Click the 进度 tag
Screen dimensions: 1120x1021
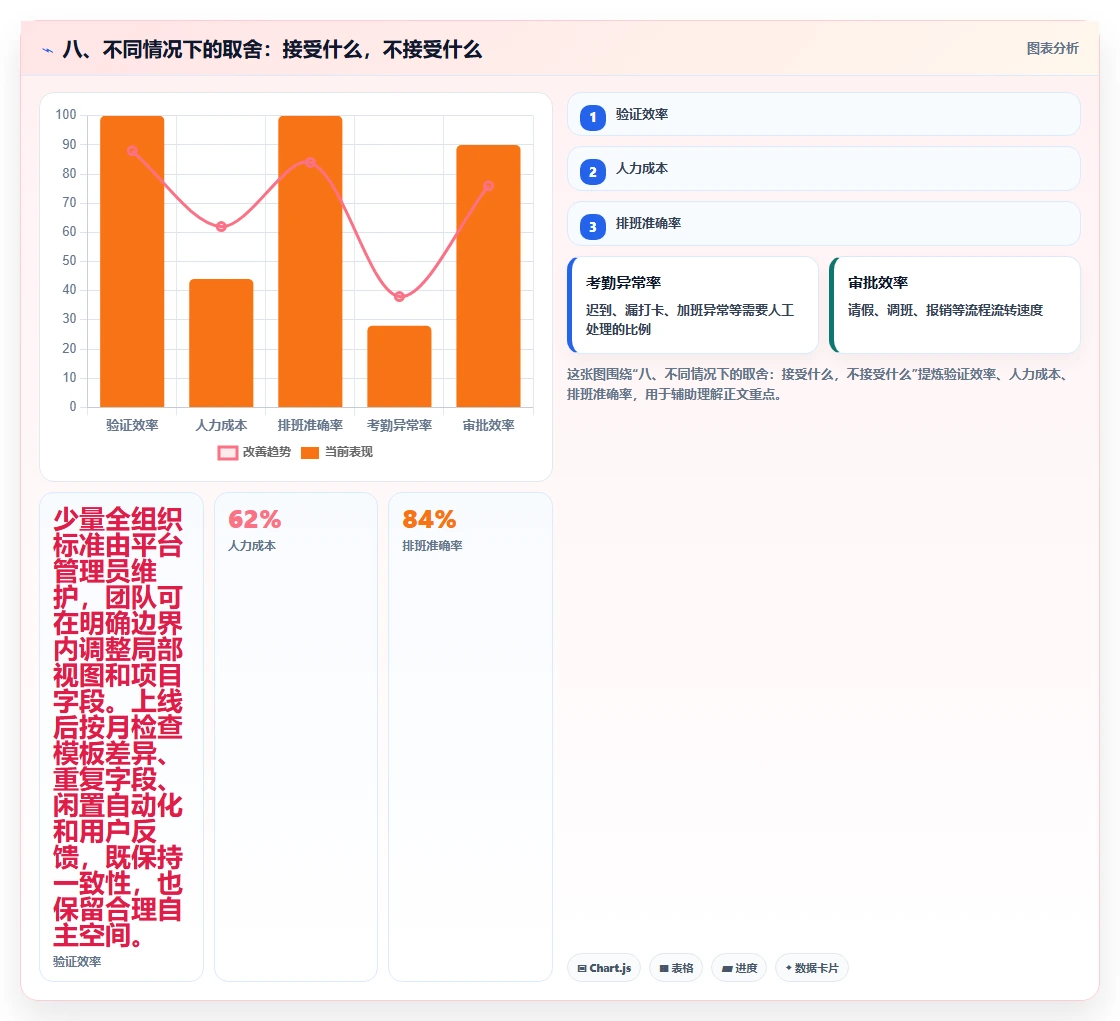click(x=739, y=968)
